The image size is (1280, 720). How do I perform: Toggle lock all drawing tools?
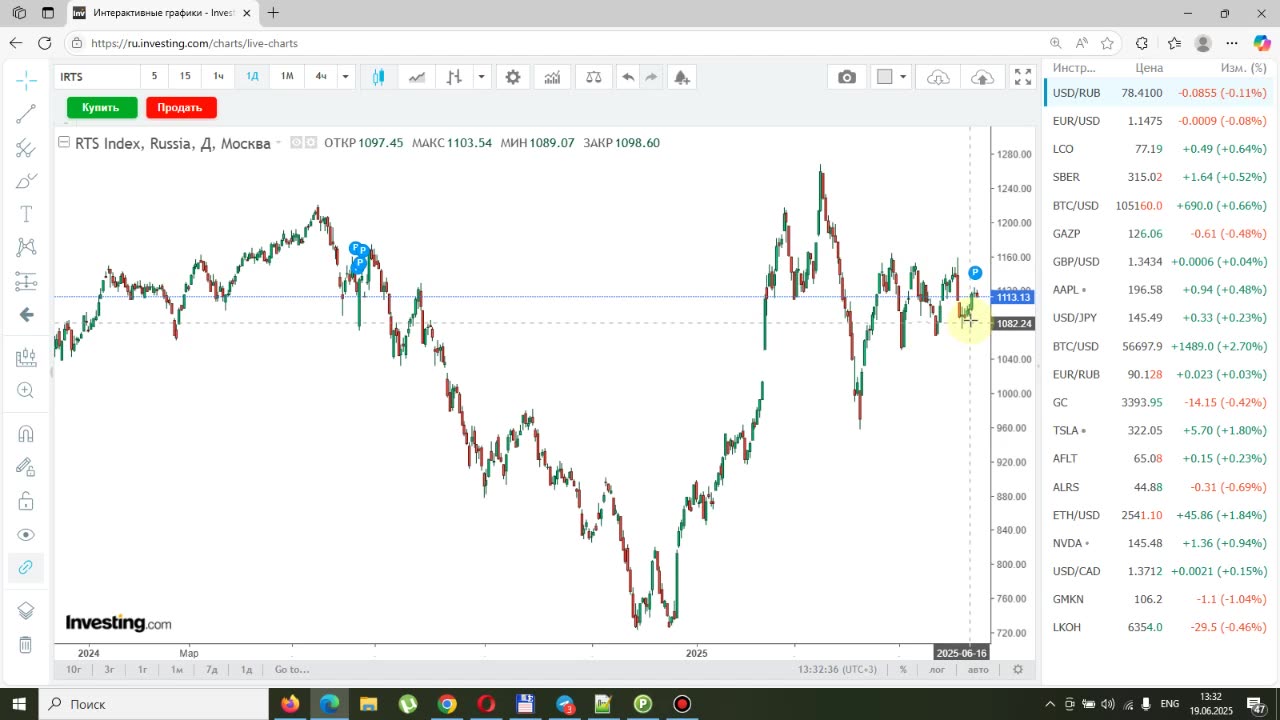coord(26,501)
